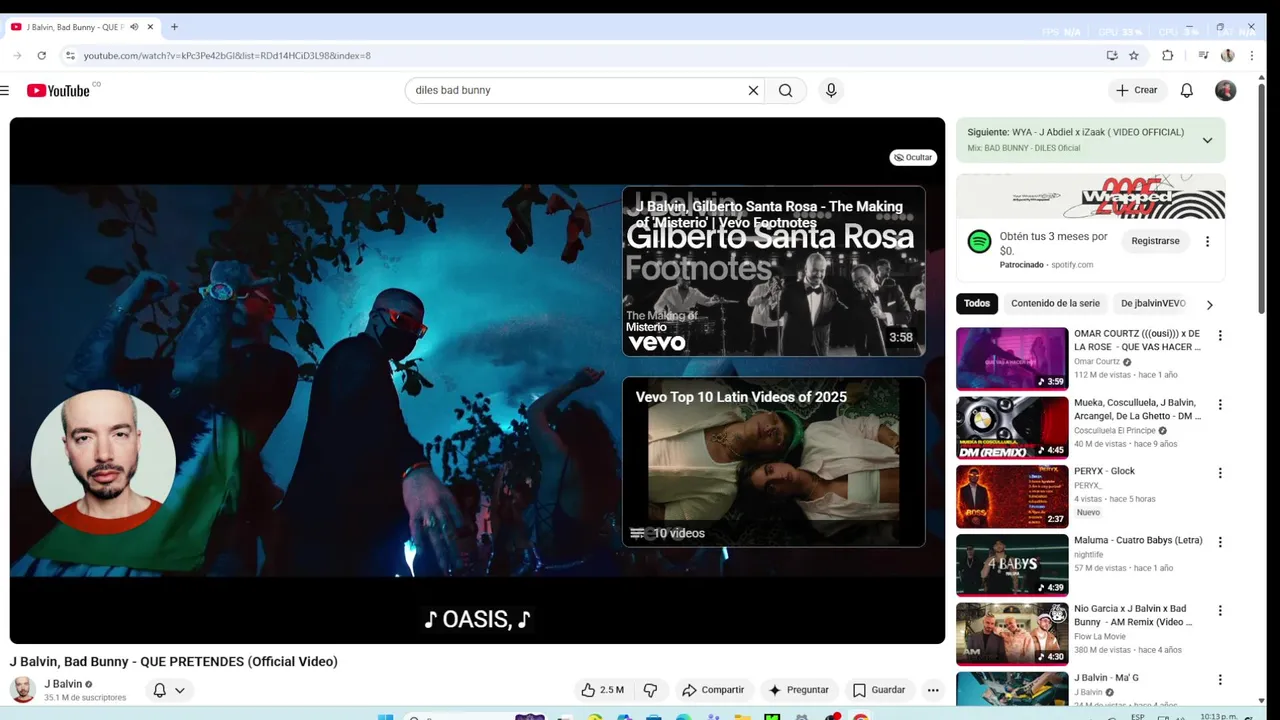Open the Wrapped Spotify ad banner

pos(1090,197)
